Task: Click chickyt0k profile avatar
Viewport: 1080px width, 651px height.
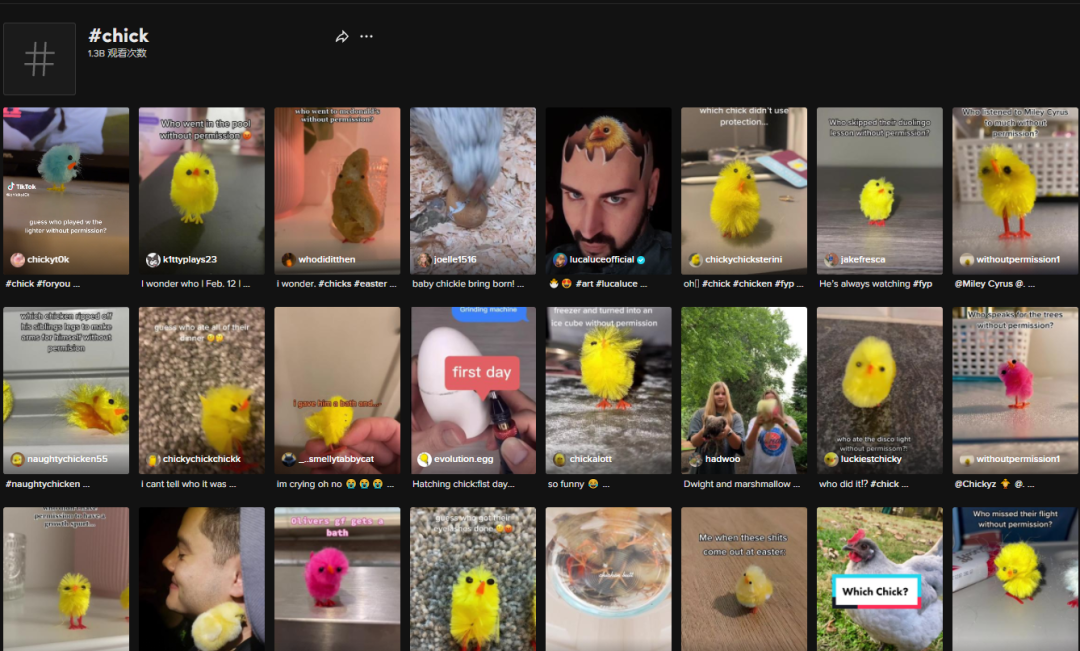Action: 17,260
